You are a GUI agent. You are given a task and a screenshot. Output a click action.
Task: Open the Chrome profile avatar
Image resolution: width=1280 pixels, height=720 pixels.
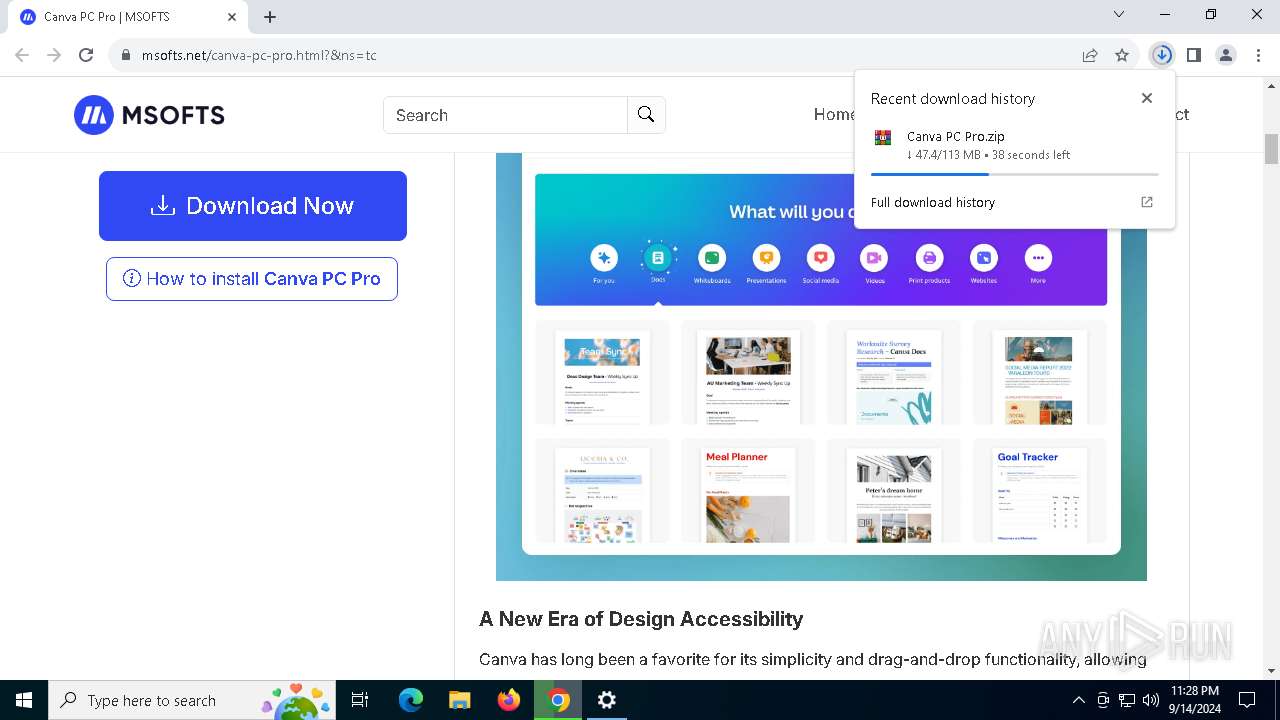pyautogui.click(x=1226, y=55)
